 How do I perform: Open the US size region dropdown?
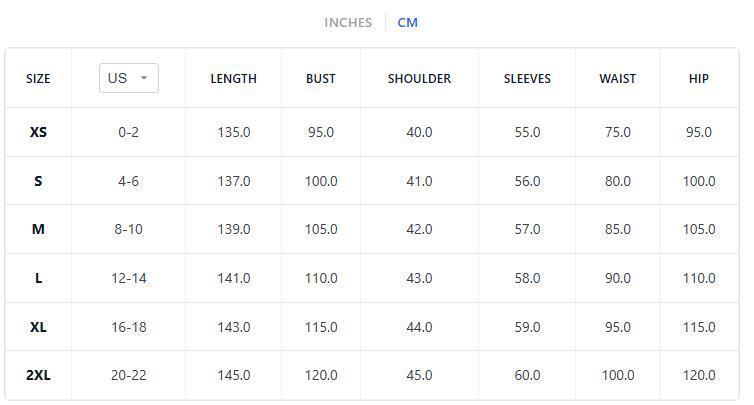click(x=128, y=78)
